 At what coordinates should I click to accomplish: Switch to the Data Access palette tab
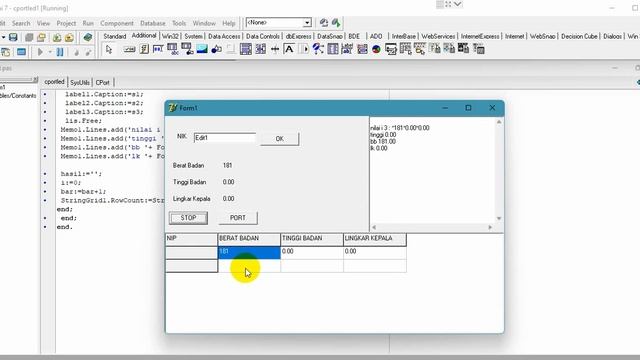click(x=224, y=36)
